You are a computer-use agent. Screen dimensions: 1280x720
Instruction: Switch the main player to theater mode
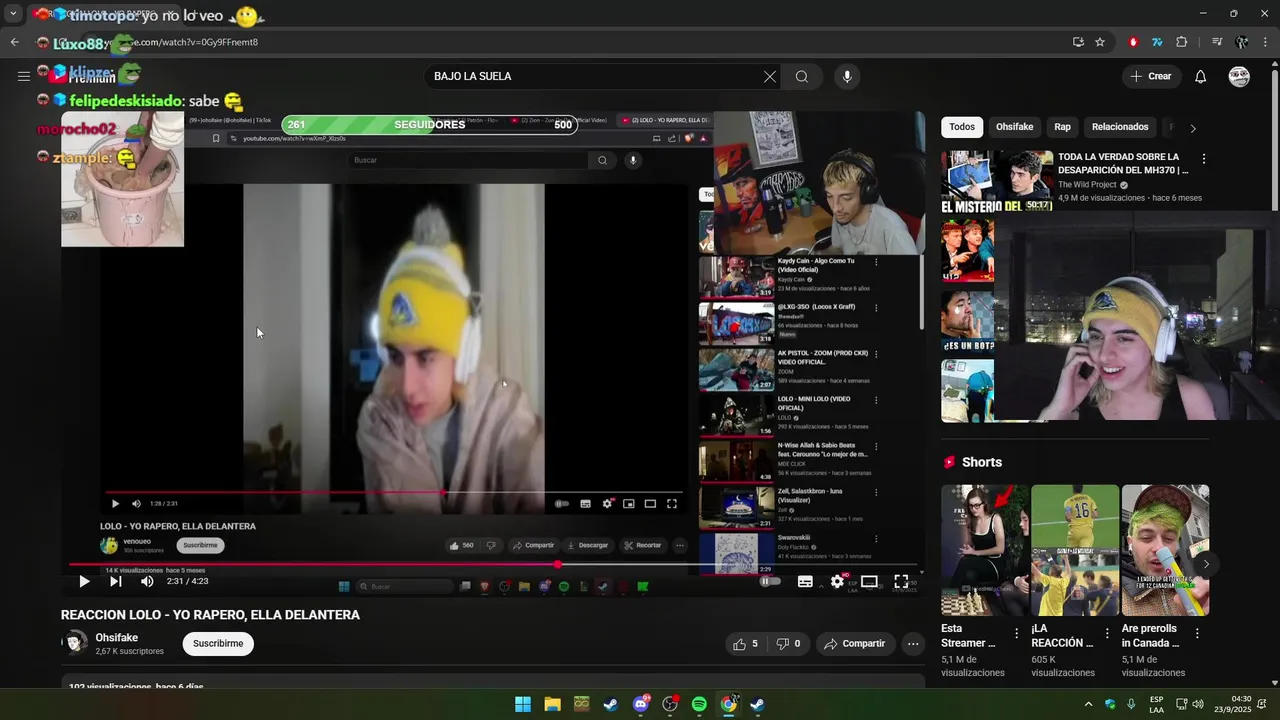869,581
